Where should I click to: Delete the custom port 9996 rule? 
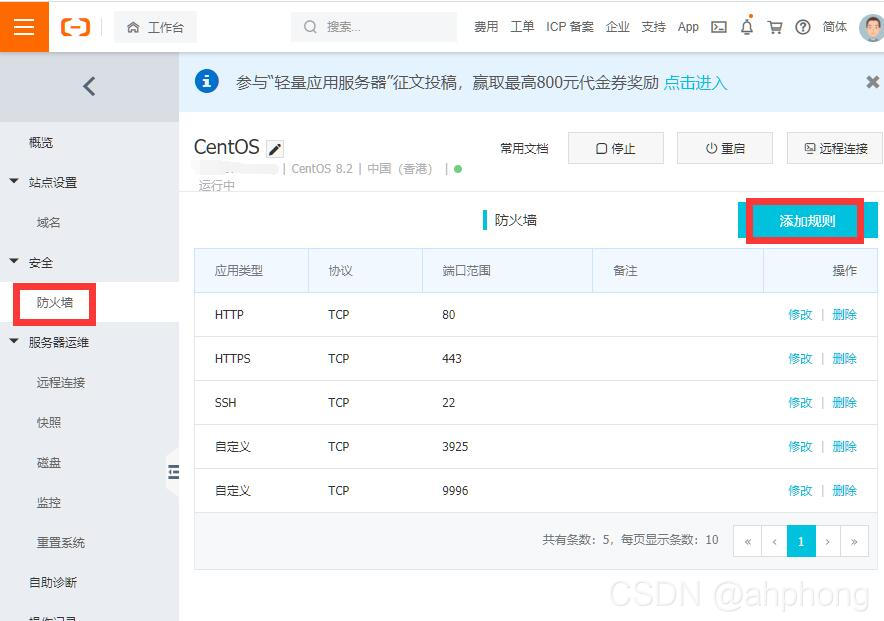844,490
